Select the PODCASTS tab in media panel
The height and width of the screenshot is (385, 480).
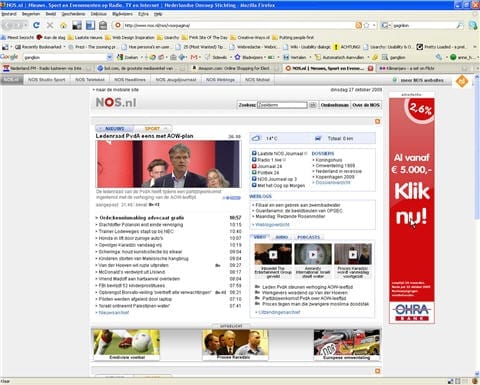(309, 237)
